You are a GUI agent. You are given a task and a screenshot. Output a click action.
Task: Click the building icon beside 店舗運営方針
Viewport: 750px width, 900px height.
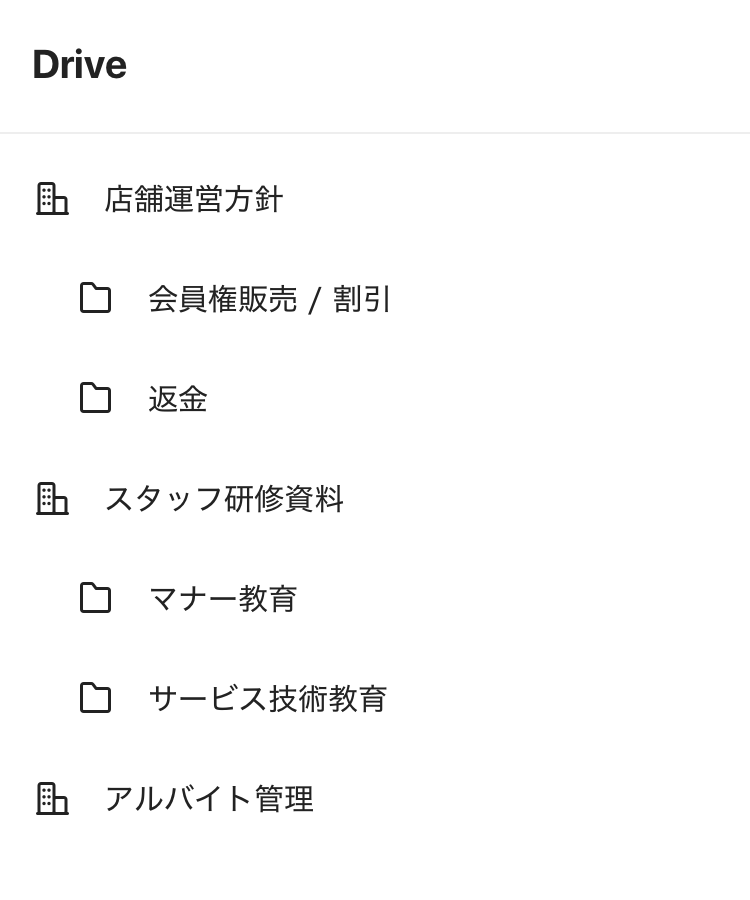52,198
